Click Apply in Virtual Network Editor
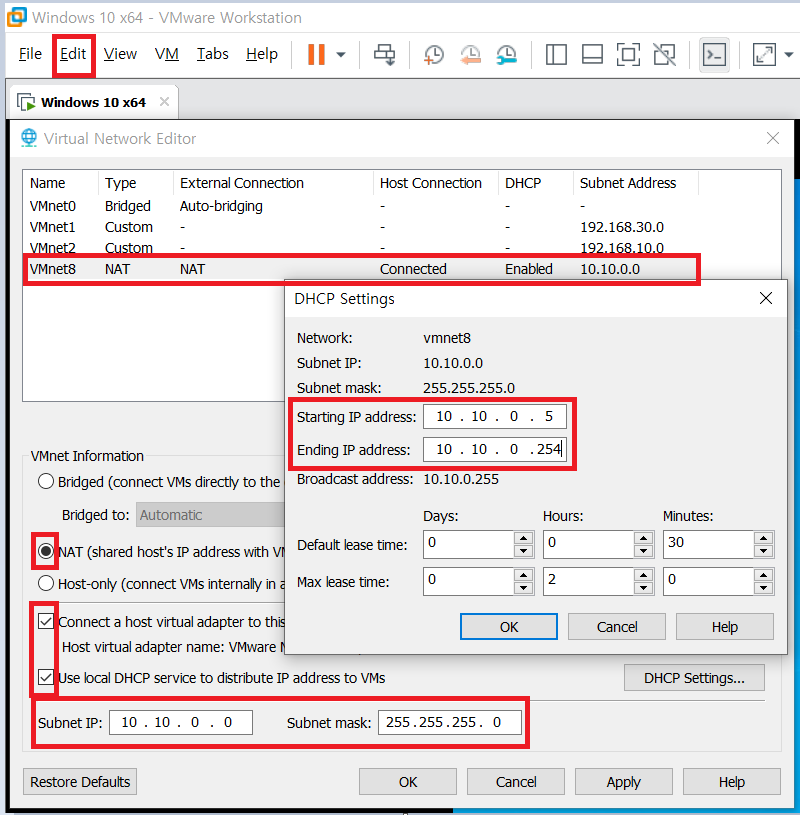Screen dimensions: 800x815 pyautogui.click(x=623, y=781)
